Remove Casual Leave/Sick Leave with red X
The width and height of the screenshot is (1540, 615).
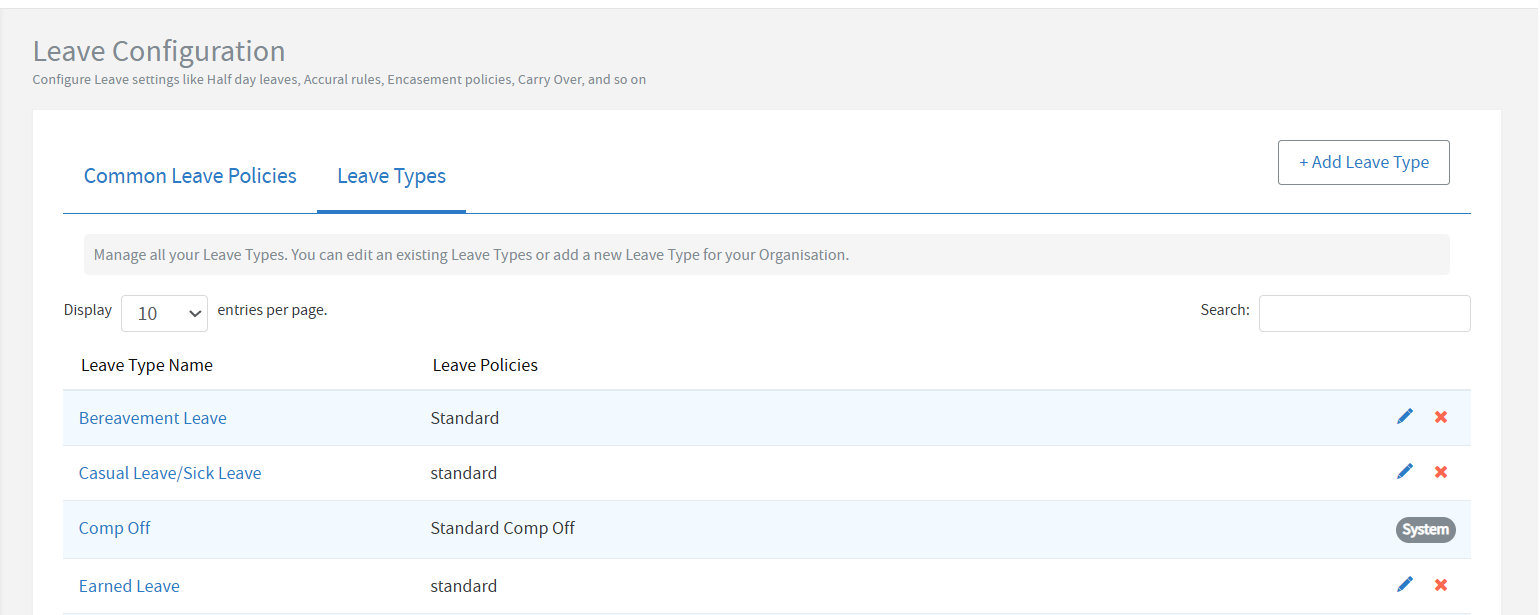(x=1441, y=472)
